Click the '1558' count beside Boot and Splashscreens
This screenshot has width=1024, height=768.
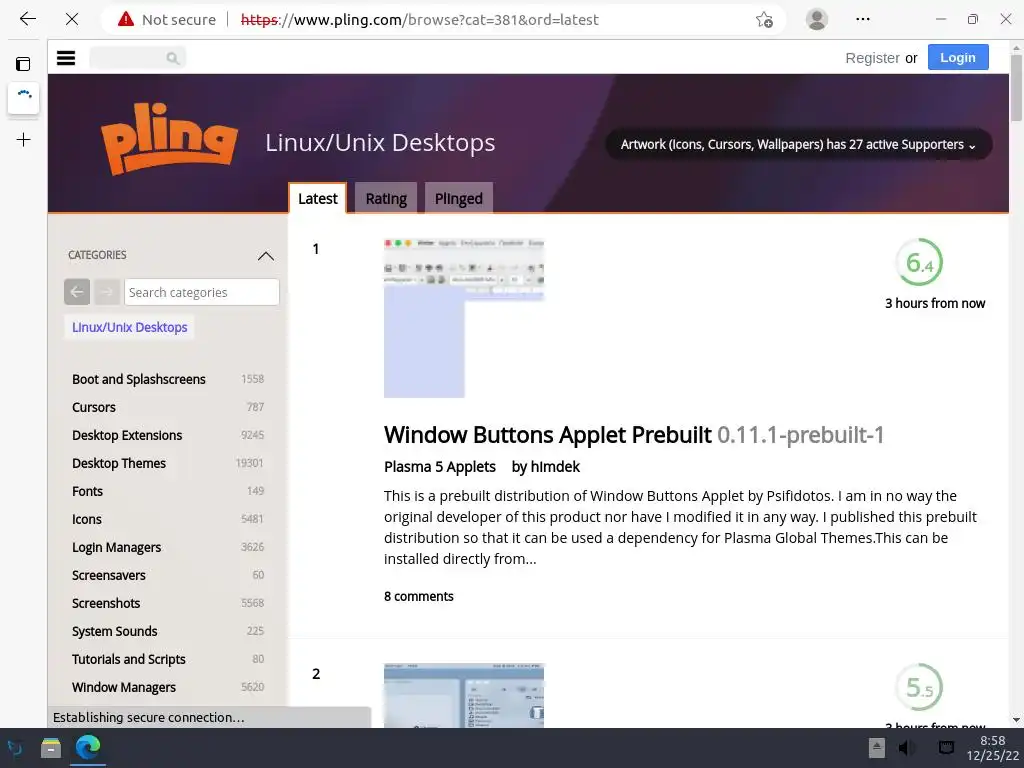pos(252,379)
